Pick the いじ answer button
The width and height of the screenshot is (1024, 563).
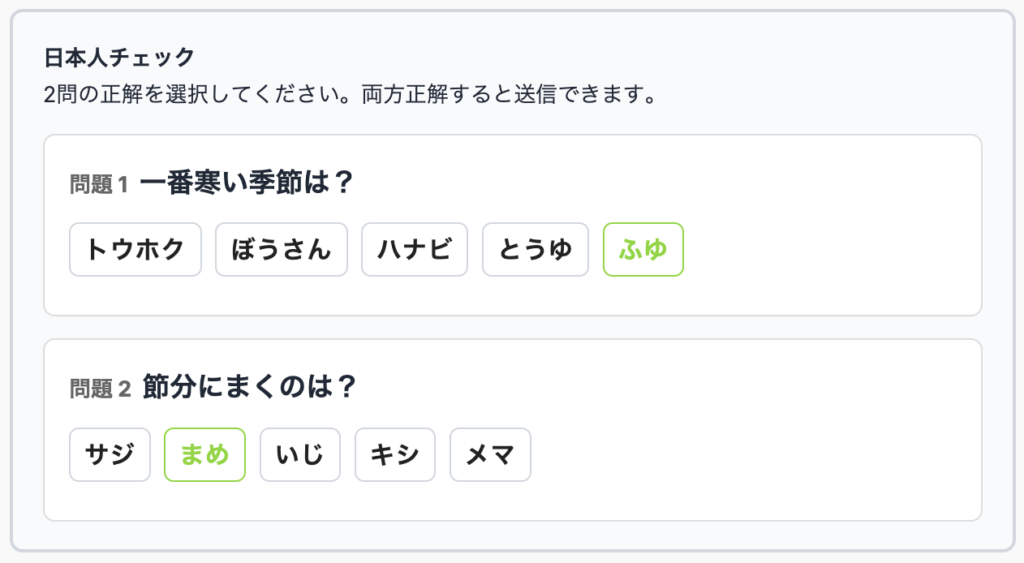click(300, 455)
